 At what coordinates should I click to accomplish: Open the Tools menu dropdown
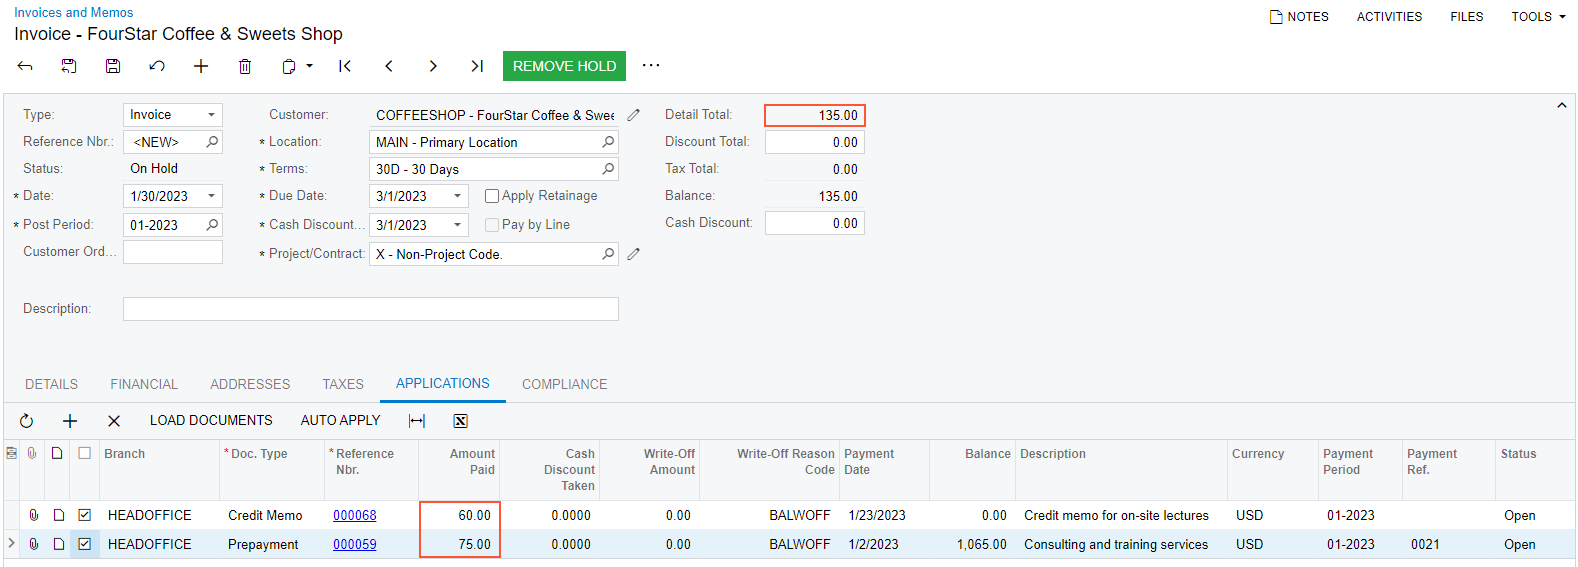(x=1538, y=17)
